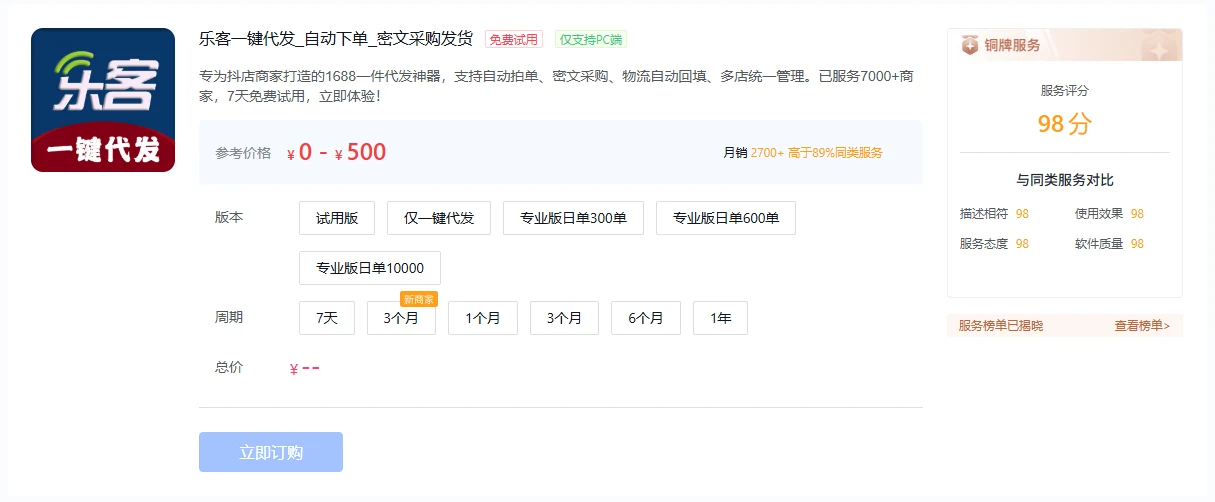1215x502 pixels.
Task: Click the 与同类服务对比 heading
Action: point(1065,180)
